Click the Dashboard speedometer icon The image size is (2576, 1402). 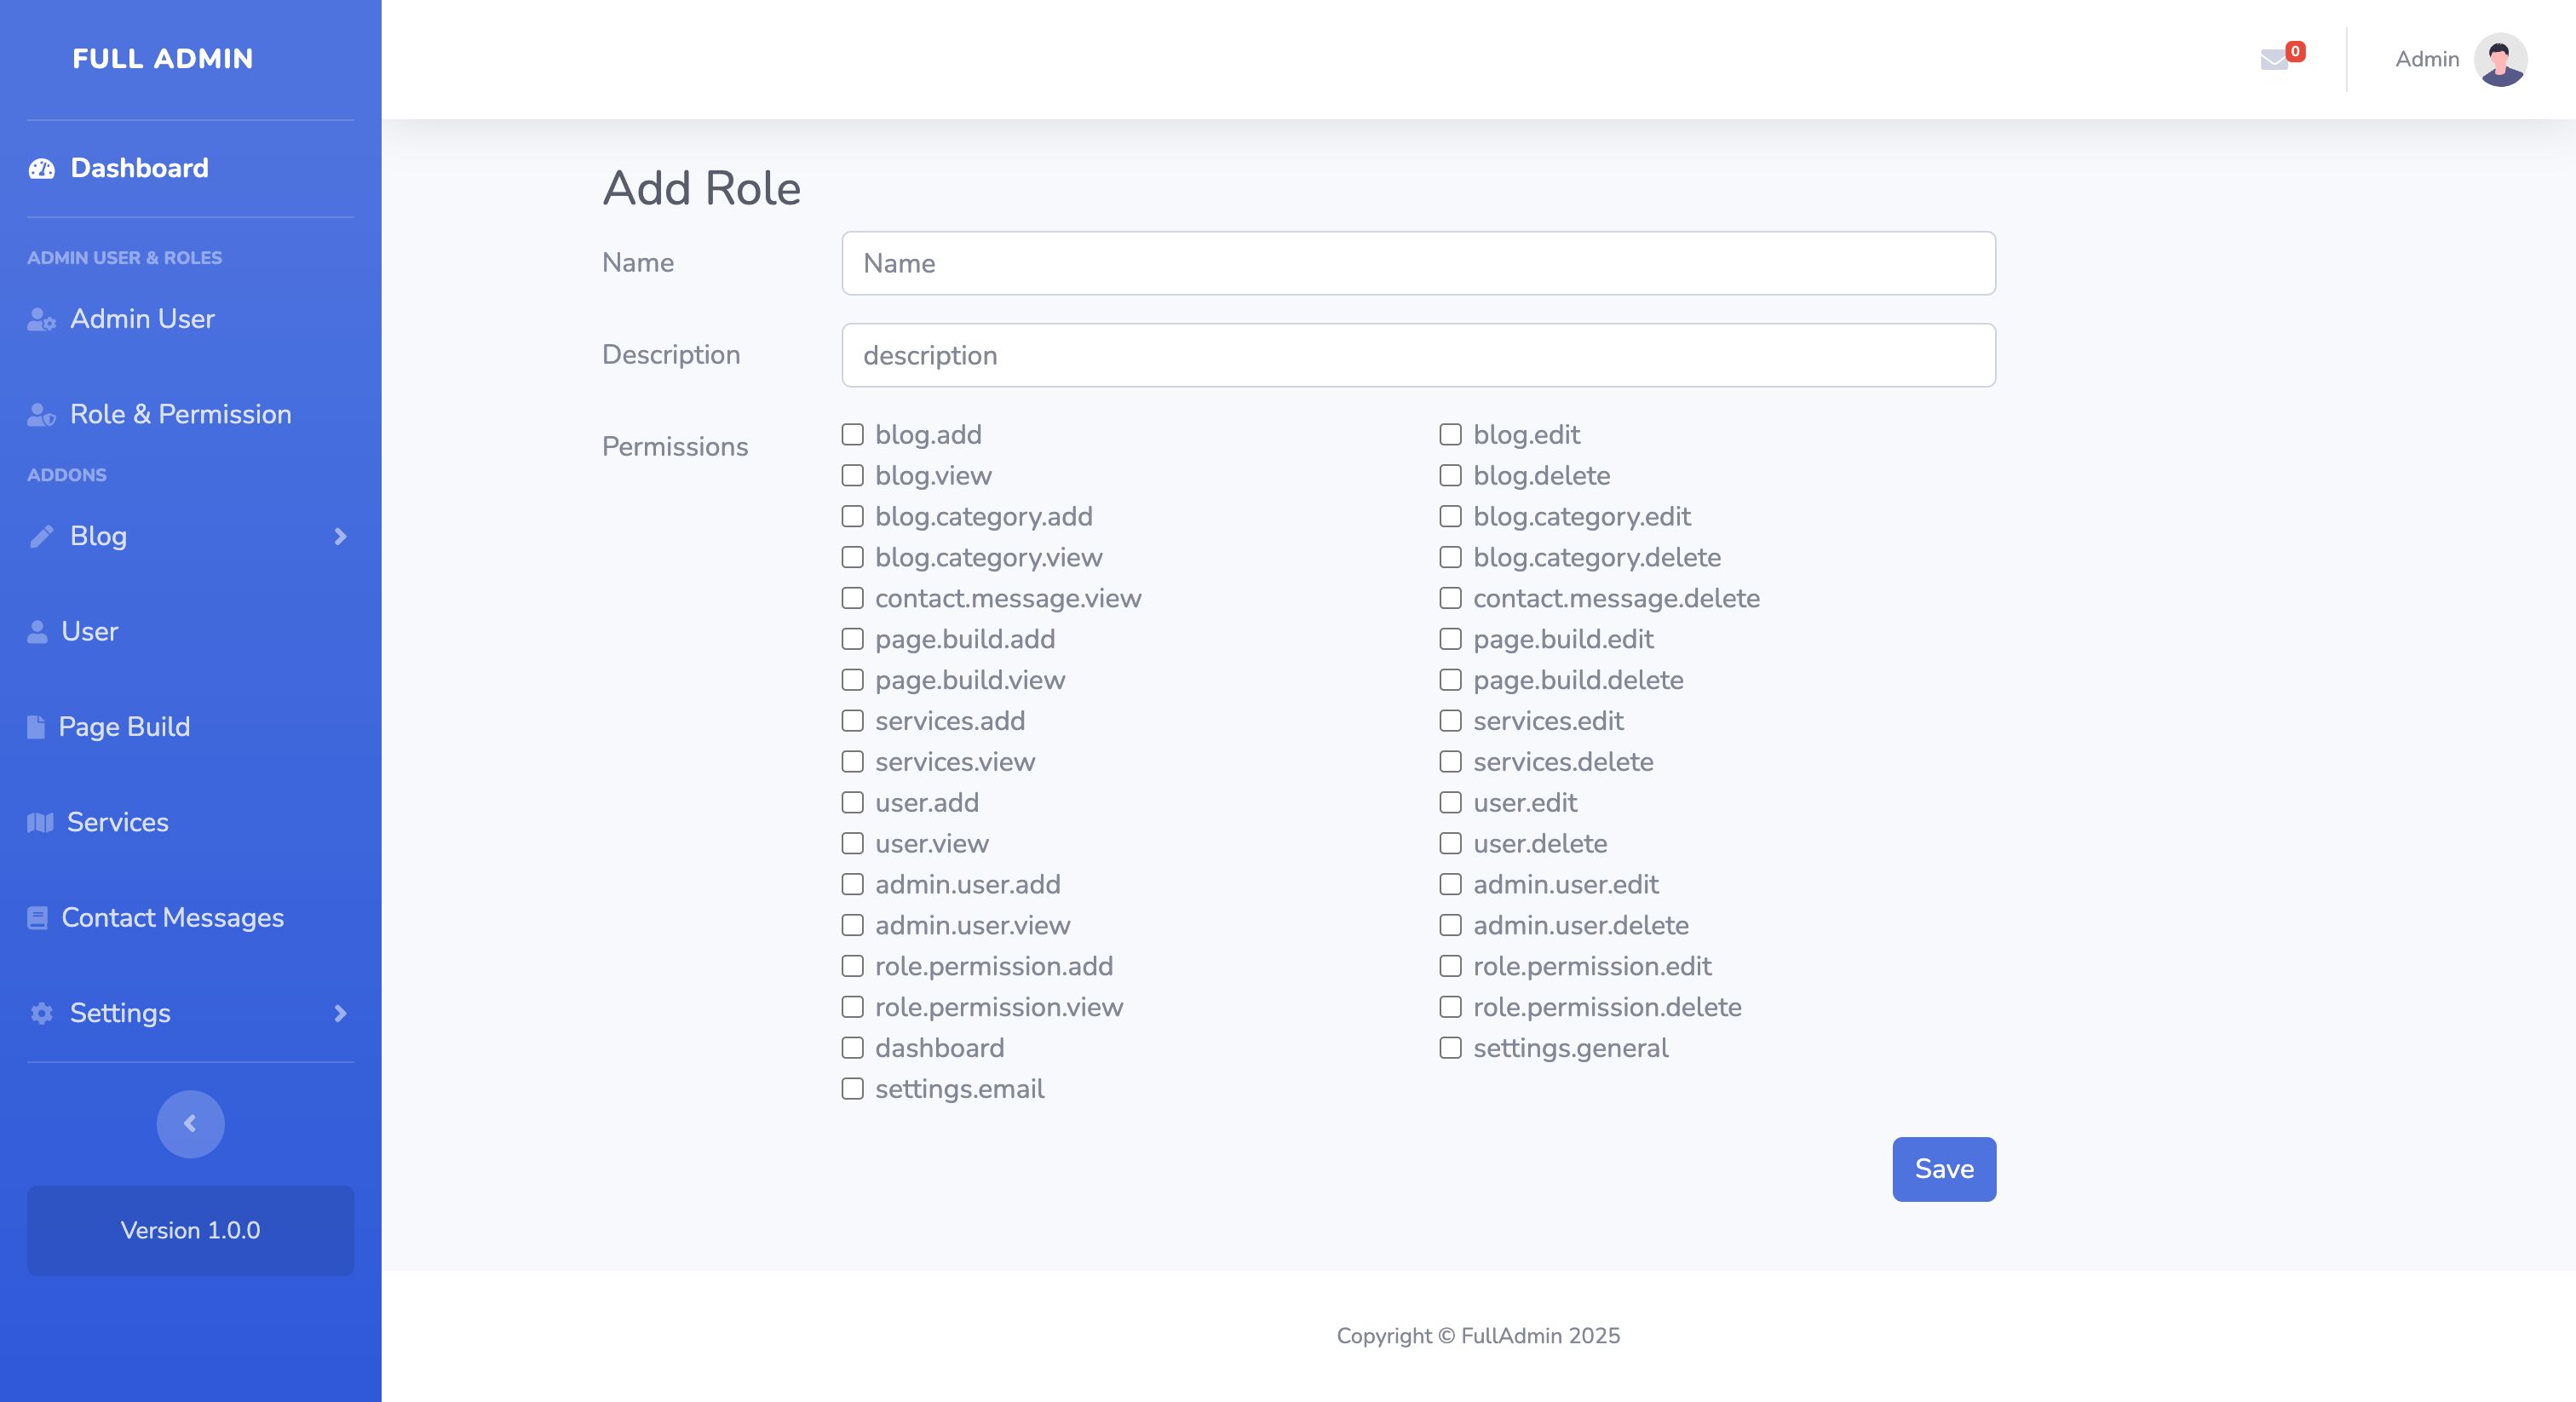42,168
